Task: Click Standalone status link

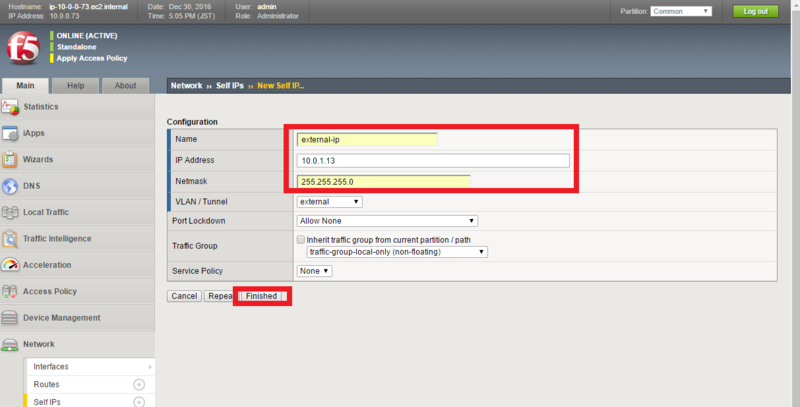Action: (x=77, y=47)
